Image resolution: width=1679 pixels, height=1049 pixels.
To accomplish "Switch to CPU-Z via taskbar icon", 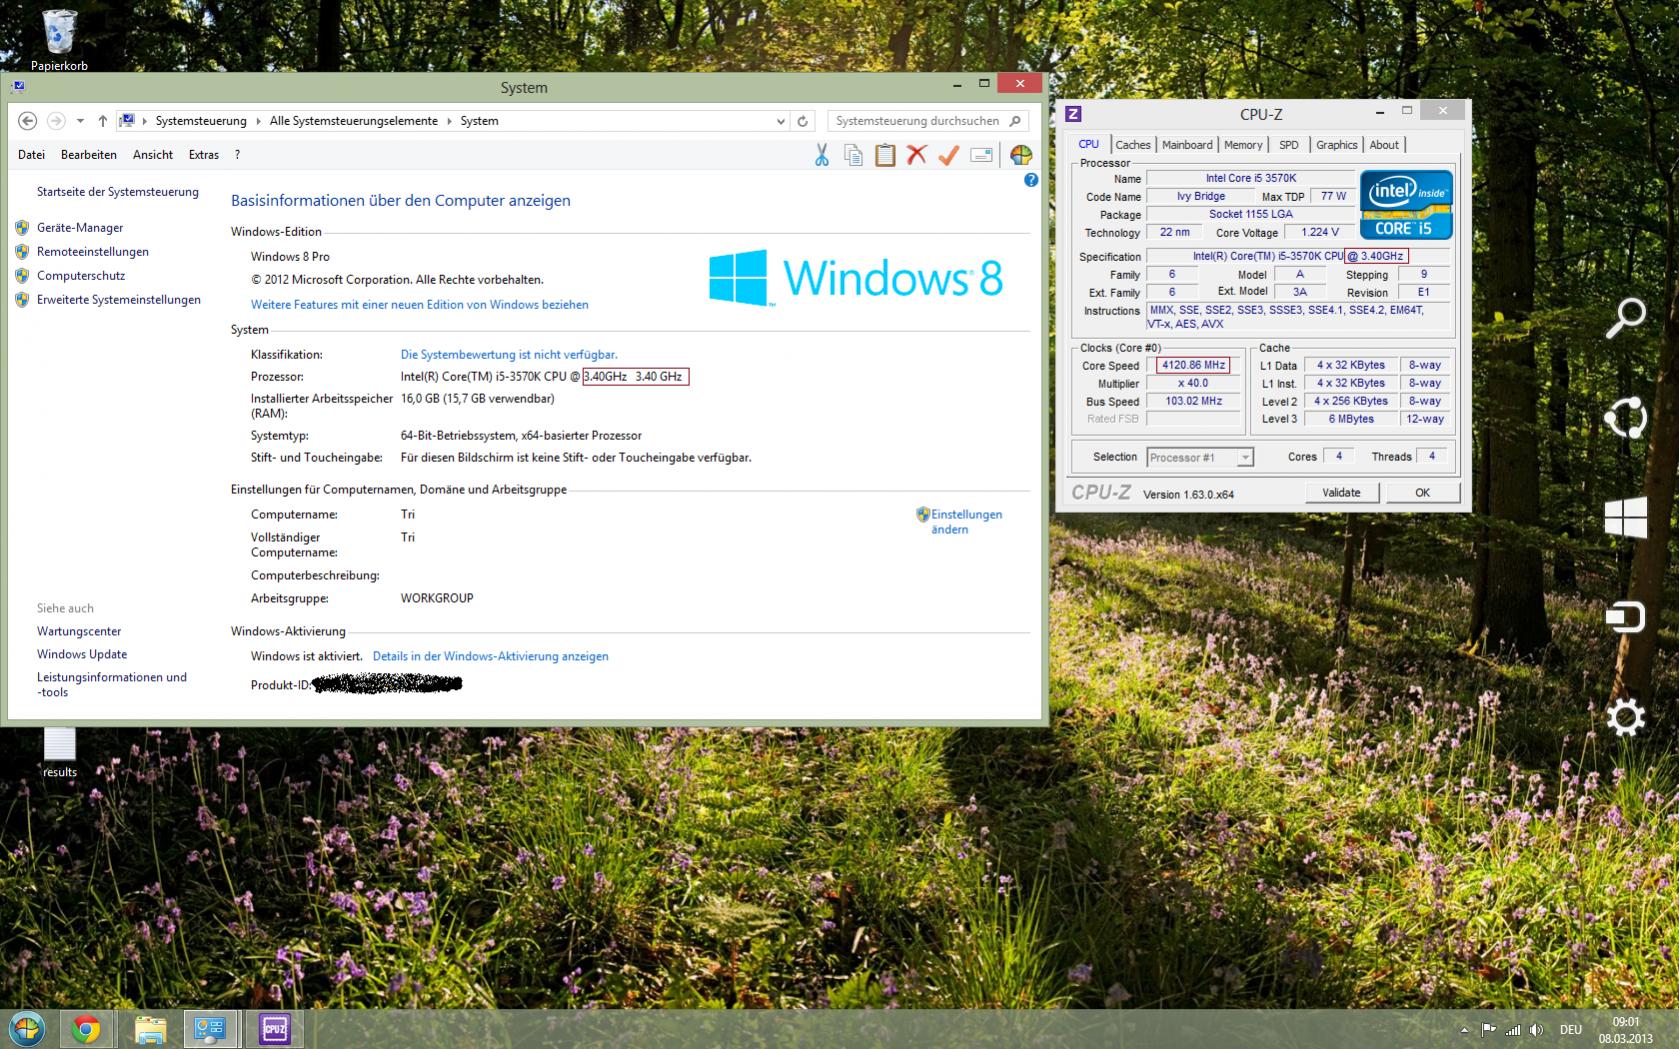I will [x=274, y=1029].
